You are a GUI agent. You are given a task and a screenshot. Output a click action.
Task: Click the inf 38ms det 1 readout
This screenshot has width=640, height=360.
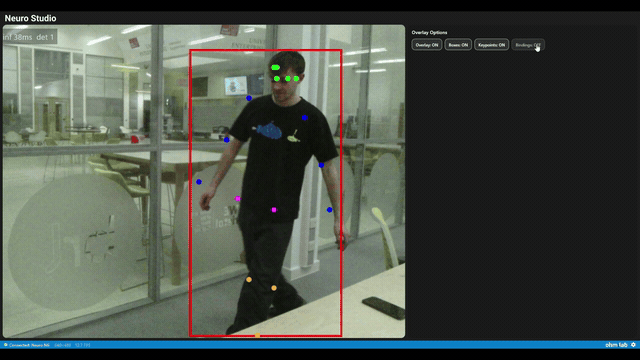(29, 37)
